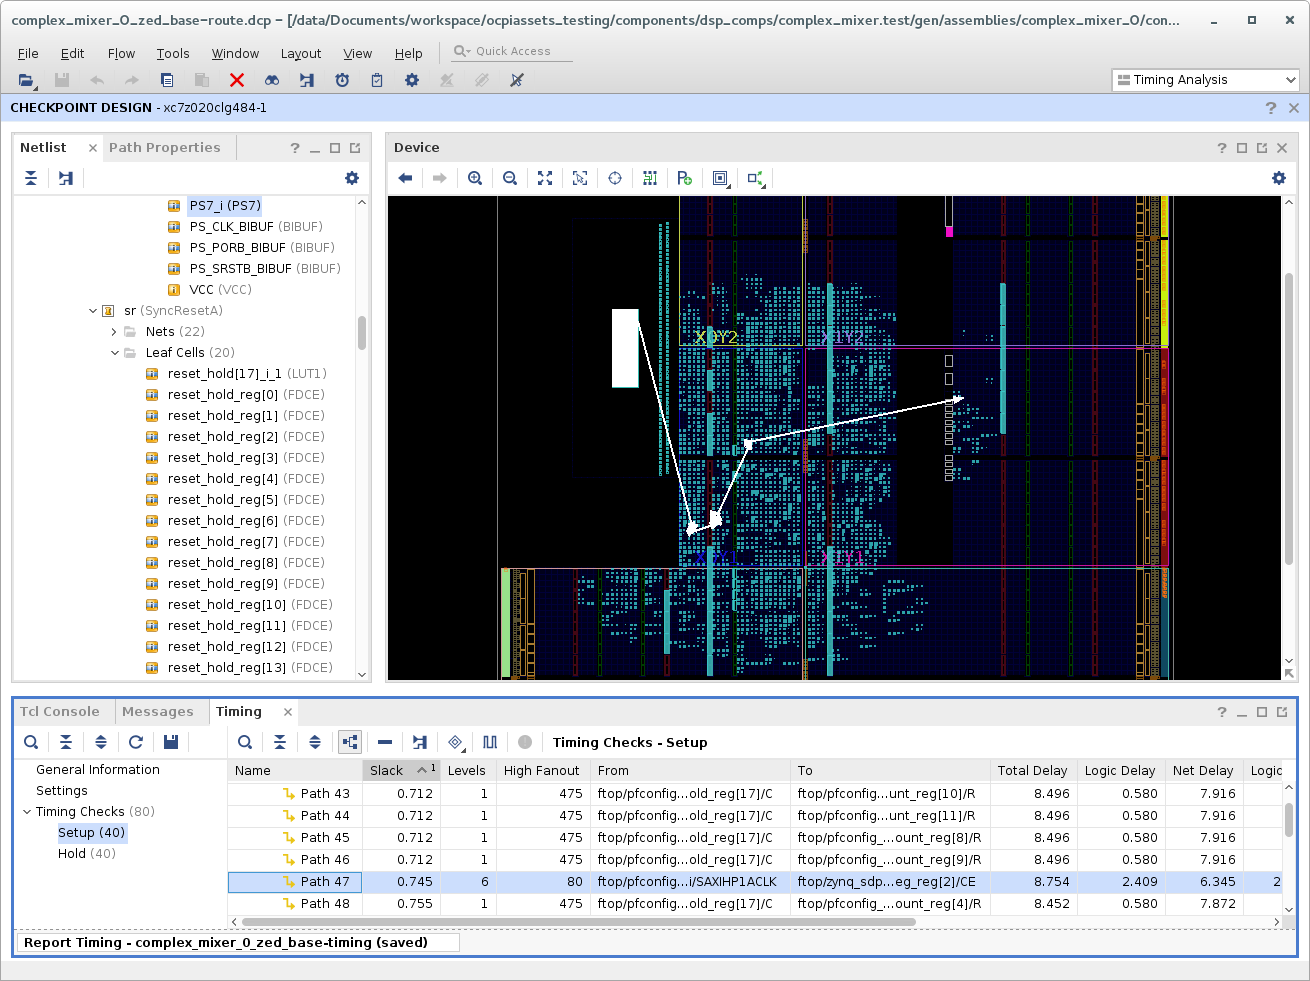Collapse the Leaf Cells (20) folder

coord(114,353)
